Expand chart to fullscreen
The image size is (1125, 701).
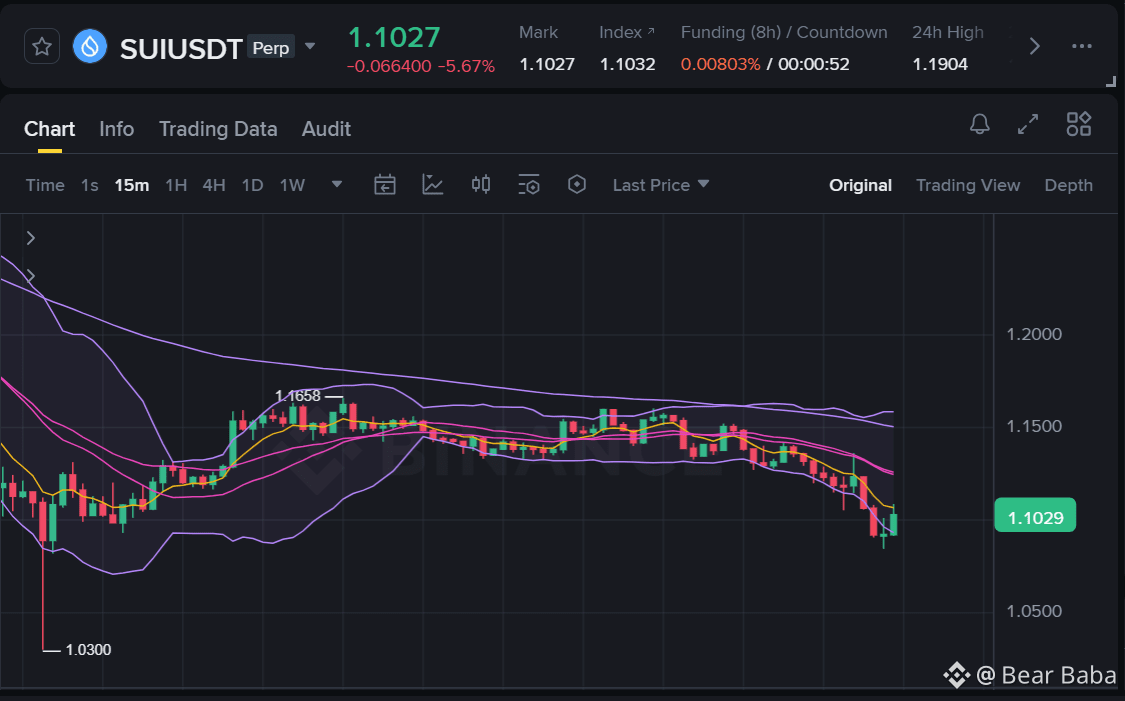click(x=1028, y=124)
